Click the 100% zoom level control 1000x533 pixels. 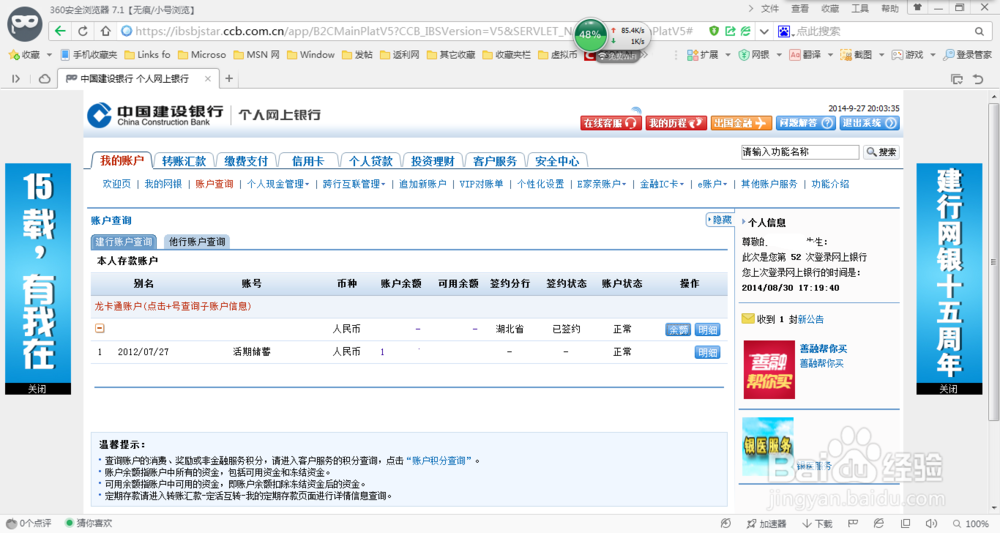971,523
